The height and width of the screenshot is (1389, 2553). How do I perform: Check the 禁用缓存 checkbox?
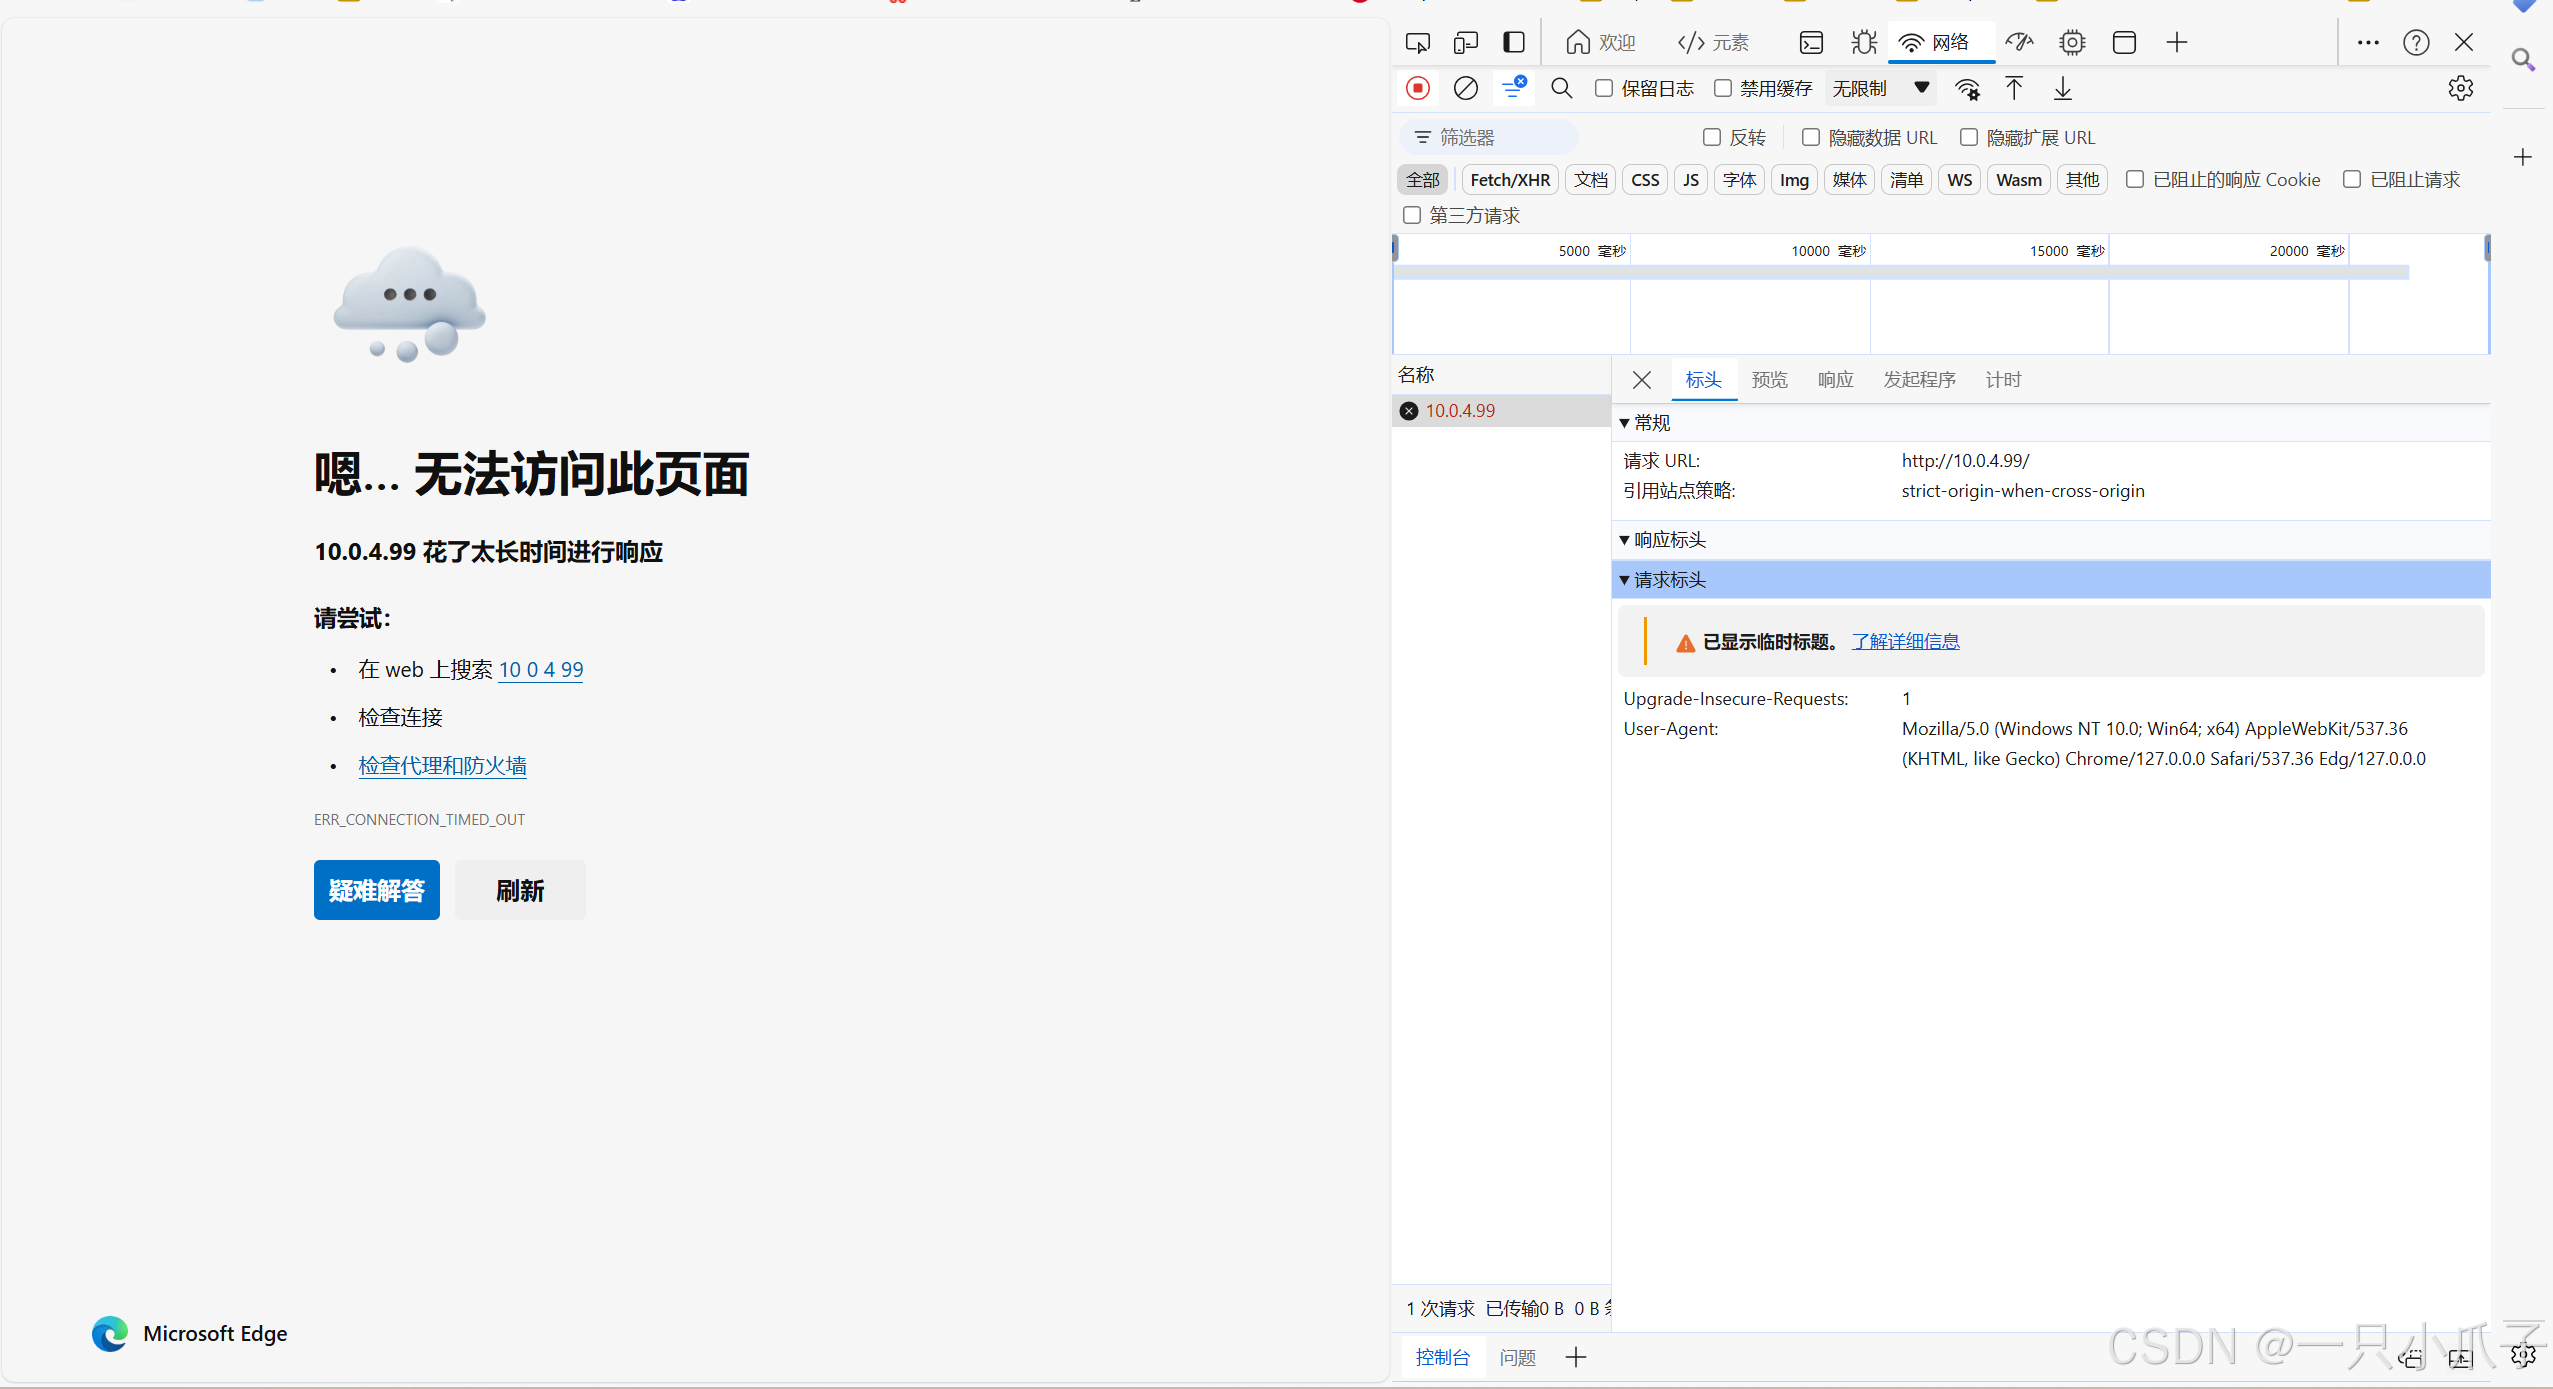1723,88
